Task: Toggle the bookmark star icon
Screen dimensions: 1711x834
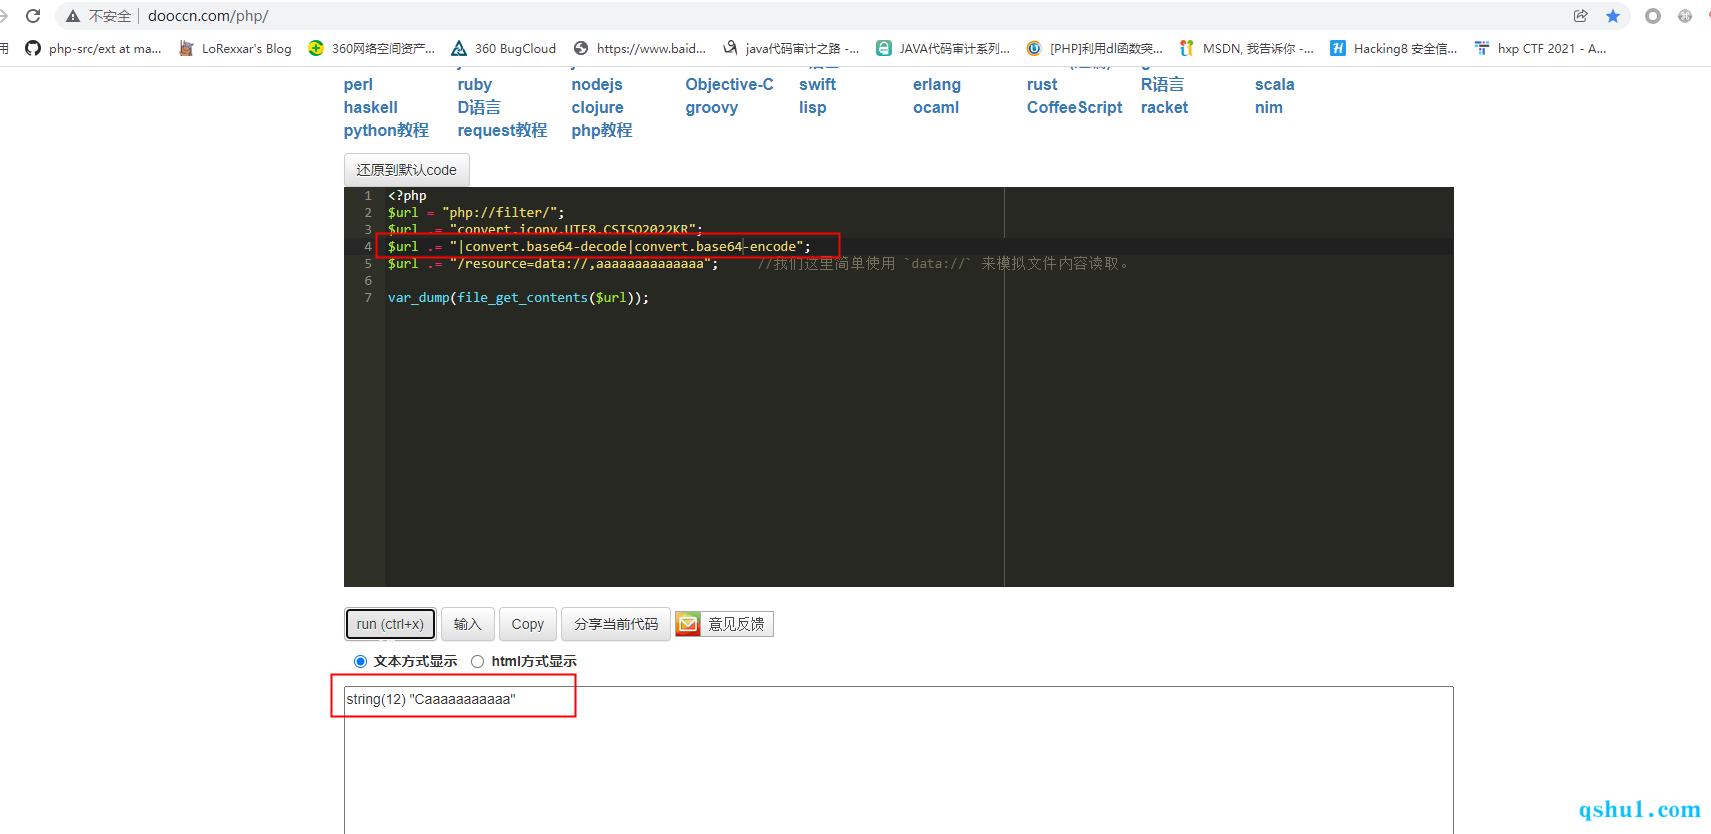Action: click(1613, 16)
